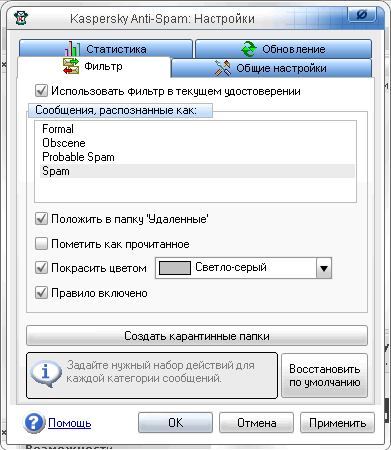Open the Статистика tab
Viewport: 391px width, 450px height.
(106, 49)
